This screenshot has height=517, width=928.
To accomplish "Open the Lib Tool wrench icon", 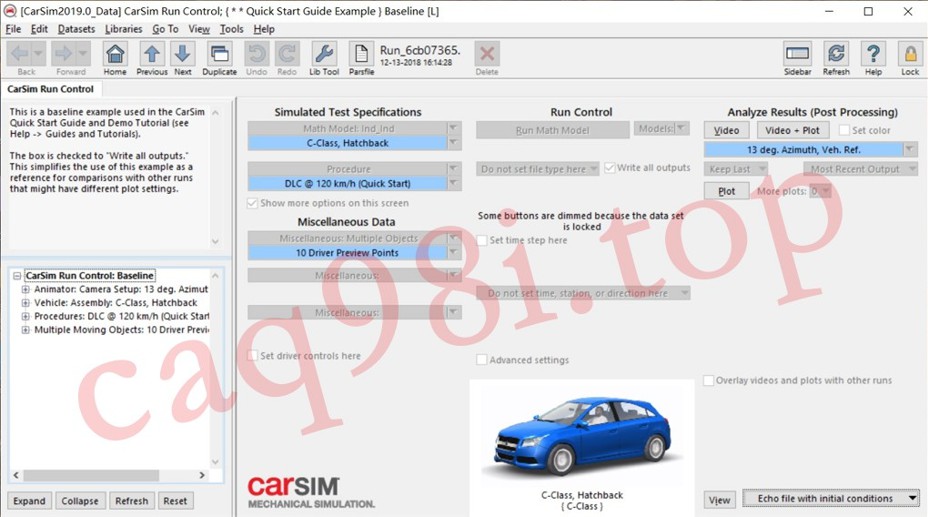I will (324, 54).
